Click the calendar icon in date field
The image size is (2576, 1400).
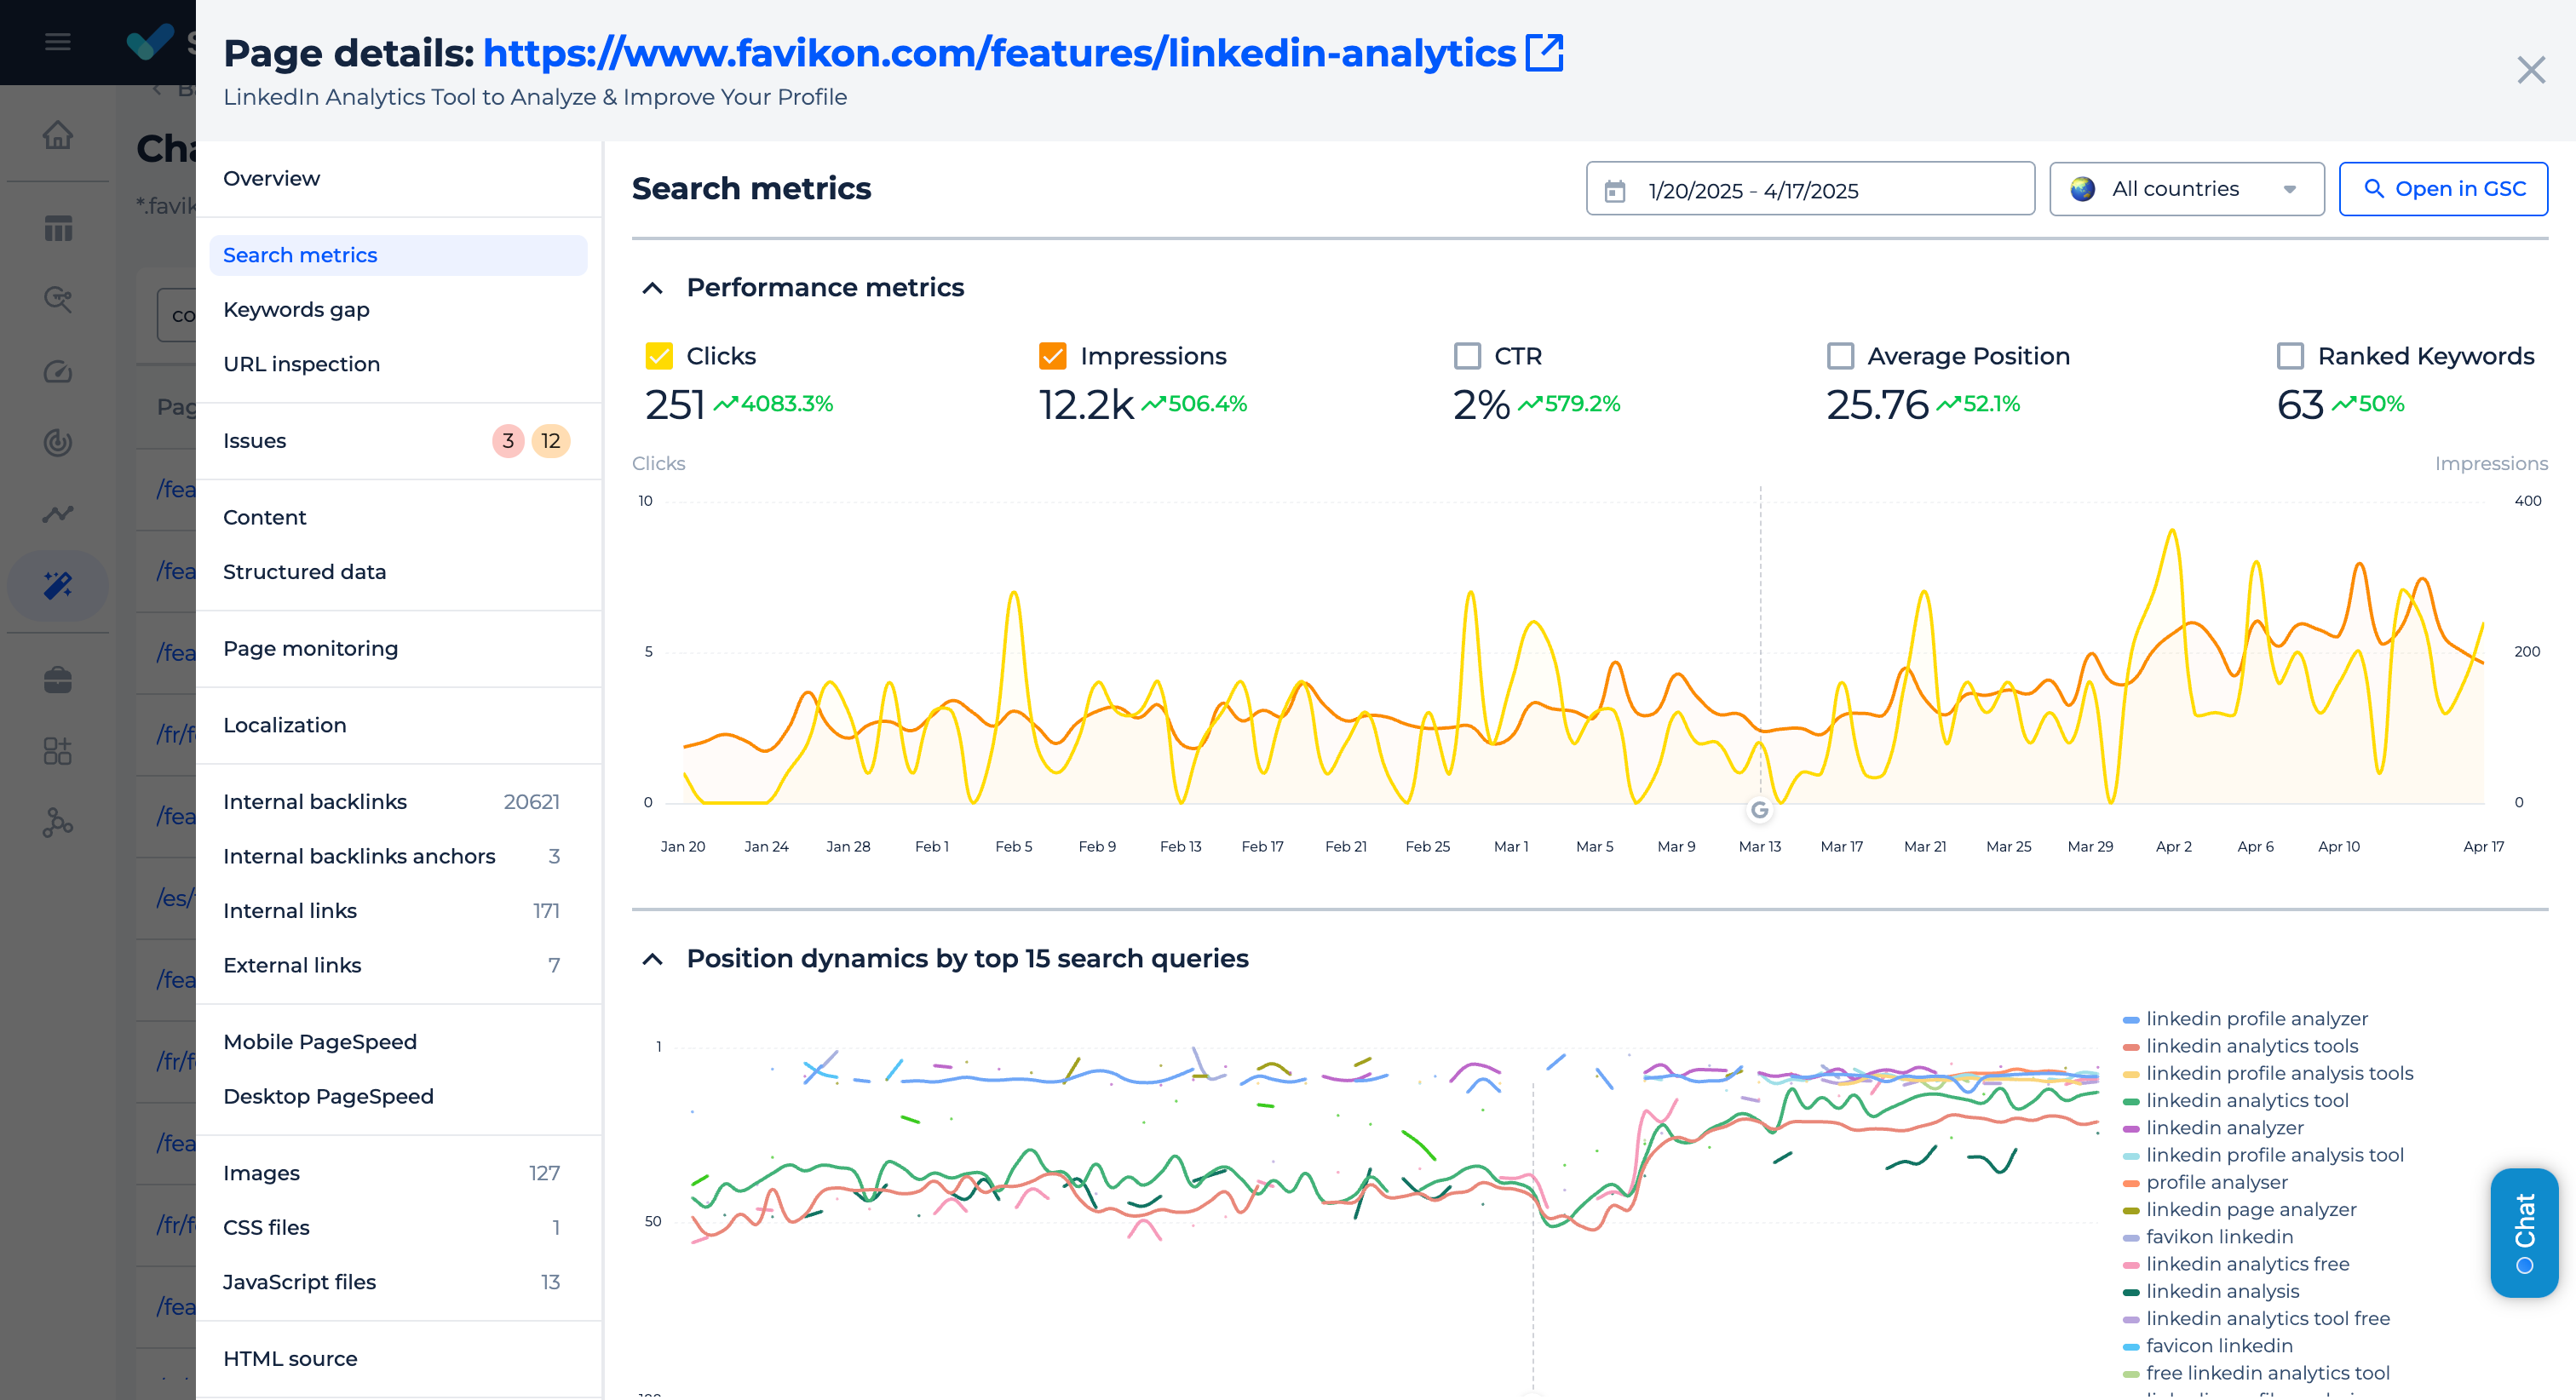(1615, 190)
